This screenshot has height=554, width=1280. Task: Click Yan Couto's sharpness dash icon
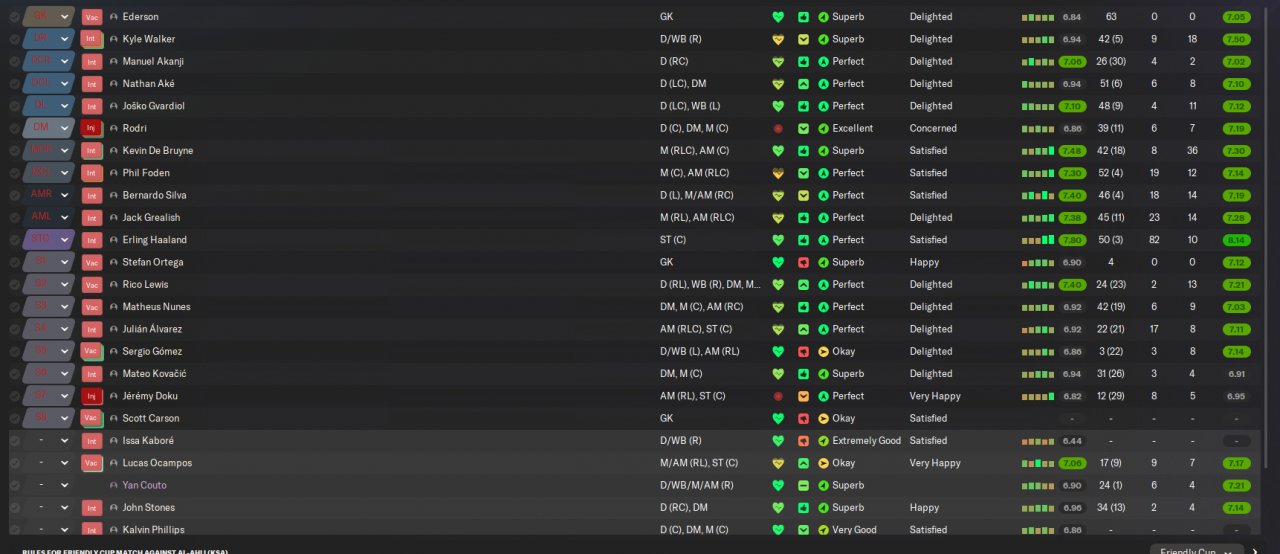click(803, 485)
